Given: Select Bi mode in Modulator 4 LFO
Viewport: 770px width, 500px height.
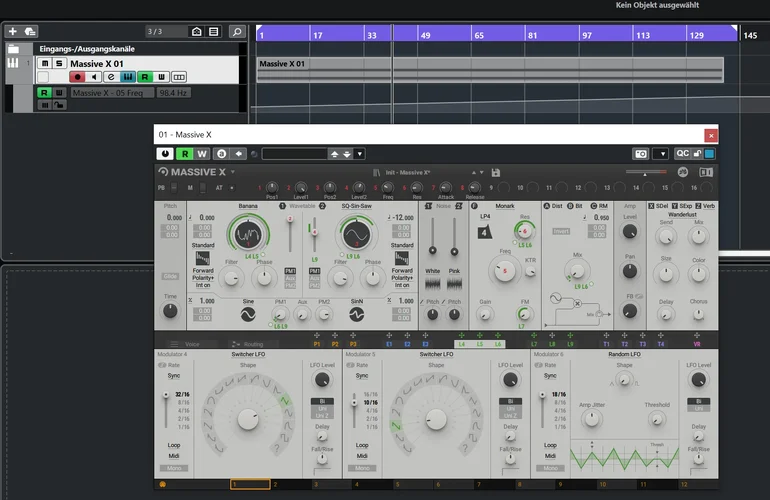Looking at the screenshot, I should [322, 401].
